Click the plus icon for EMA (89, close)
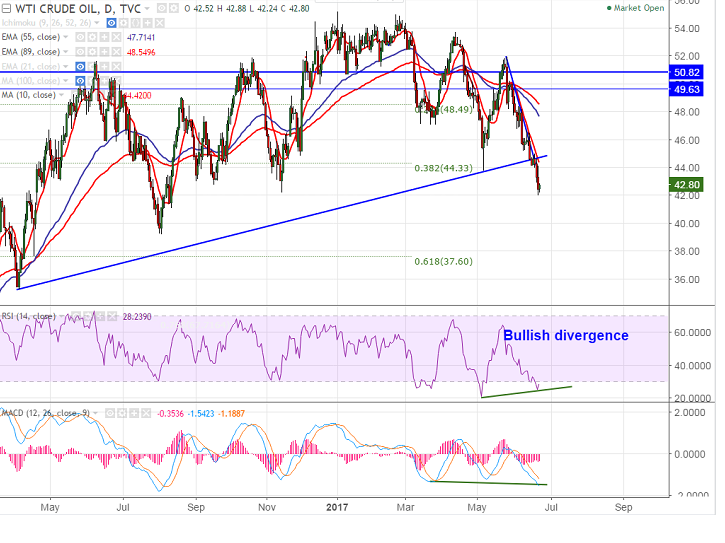This screenshot has width=725, height=543. point(104,52)
